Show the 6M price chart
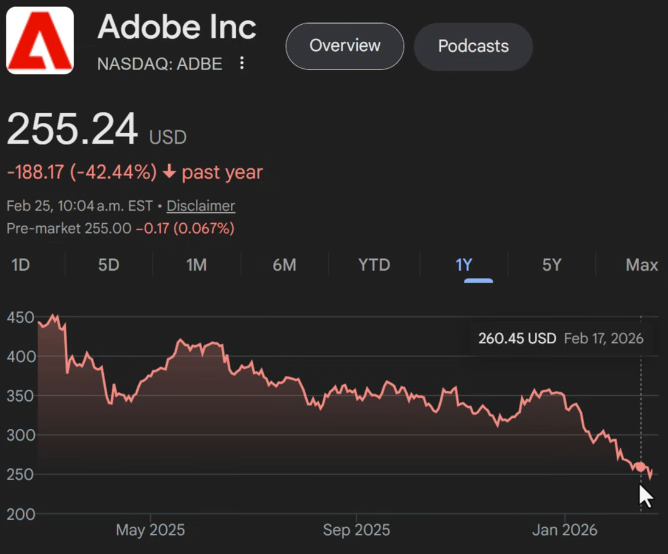 (x=284, y=265)
